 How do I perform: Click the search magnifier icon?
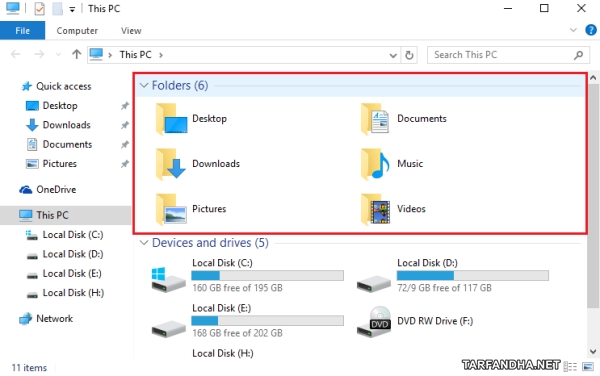tap(579, 55)
